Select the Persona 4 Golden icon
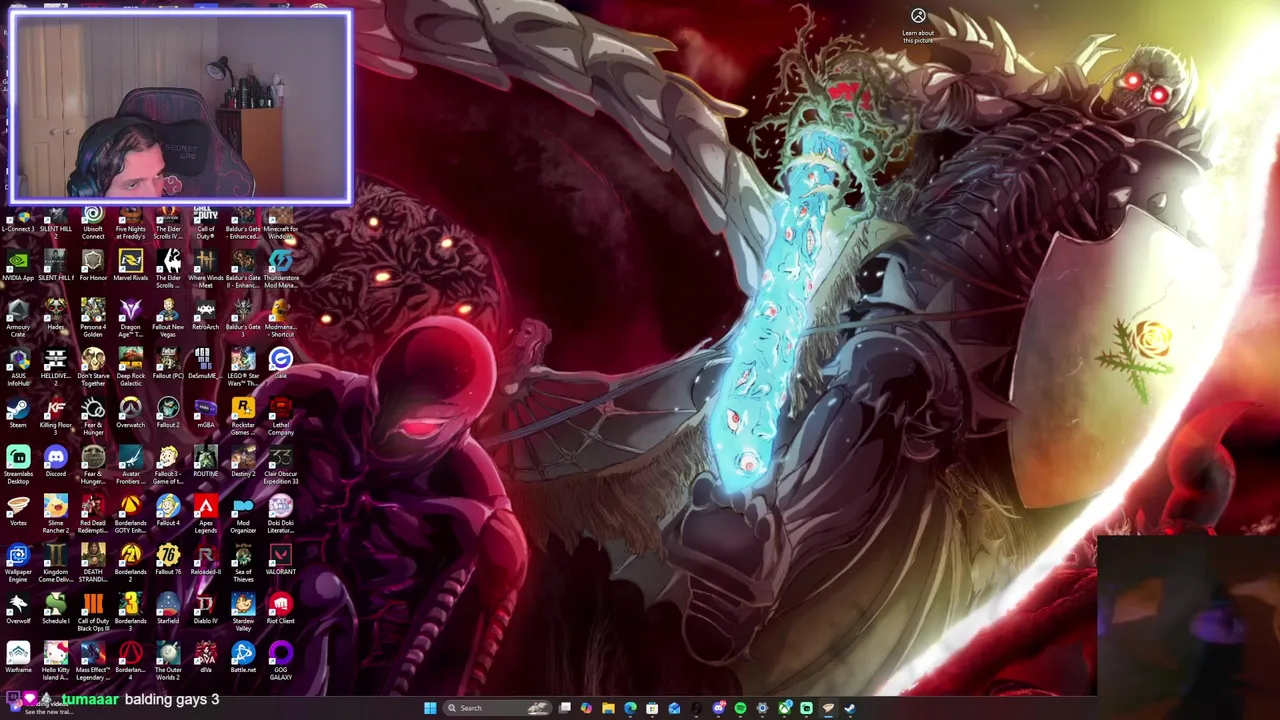Image resolution: width=1280 pixels, height=720 pixels. pyautogui.click(x=93, y=319)
